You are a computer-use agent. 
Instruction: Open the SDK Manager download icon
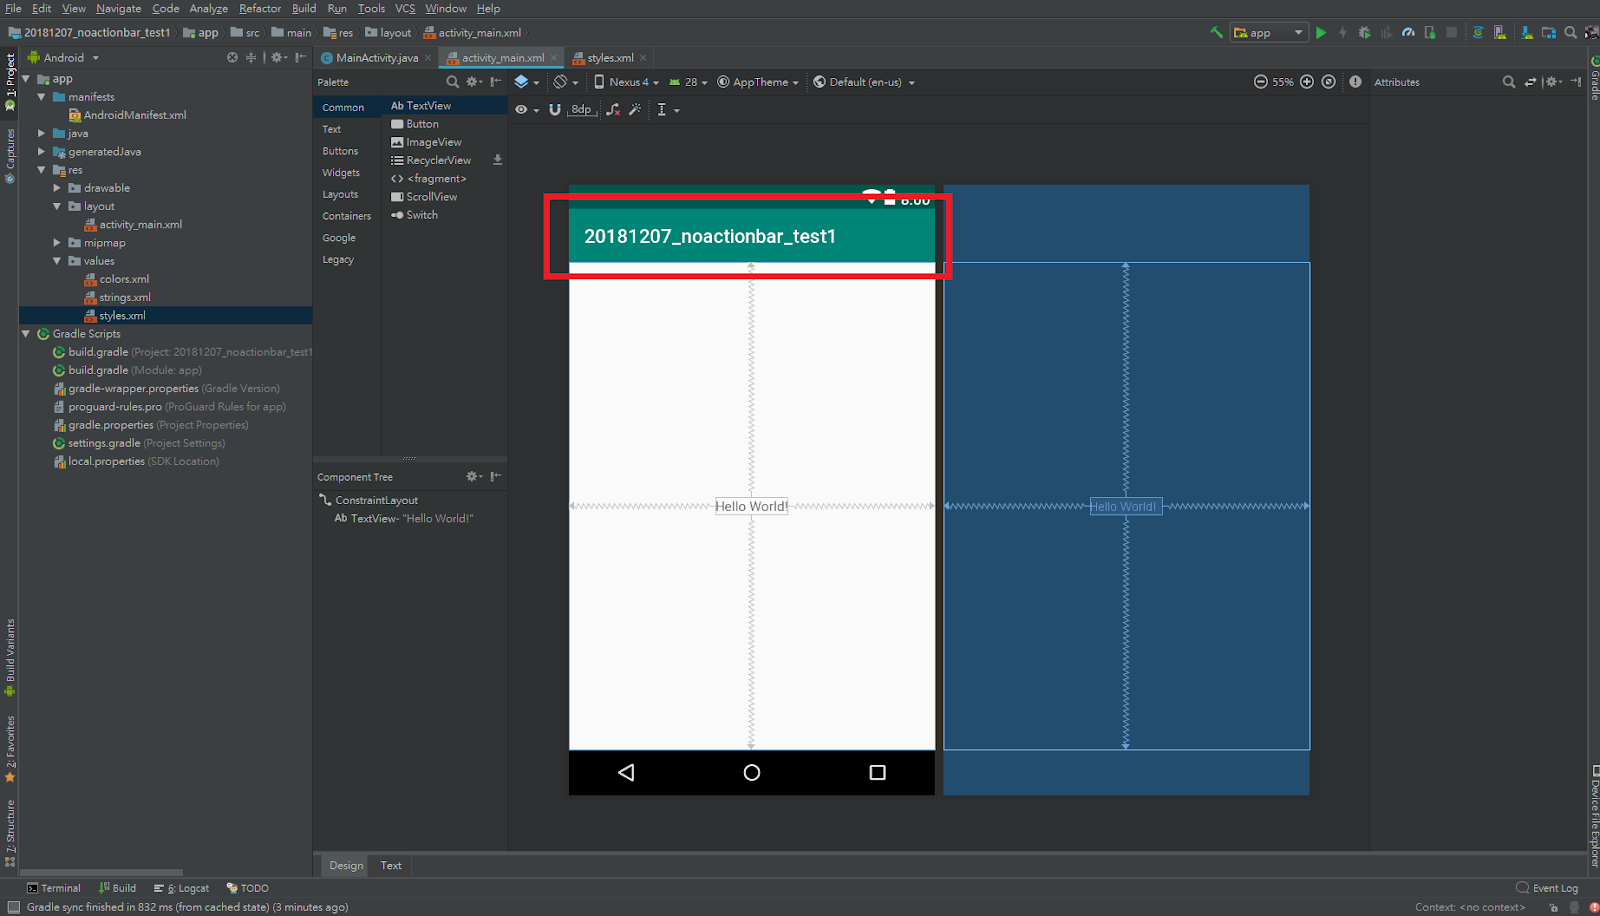coord(1527,32)
